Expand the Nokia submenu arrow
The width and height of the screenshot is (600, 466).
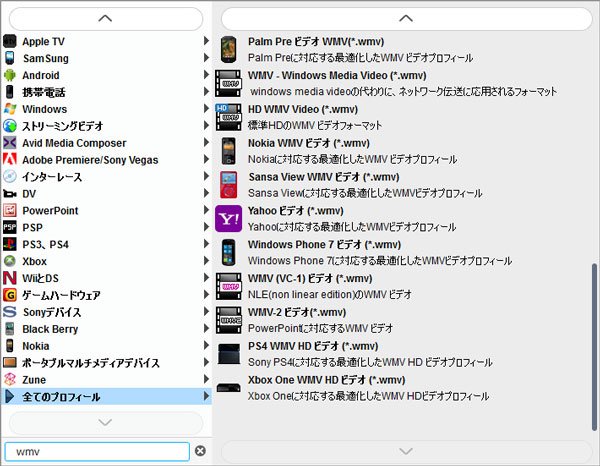(x=206, y=345)
